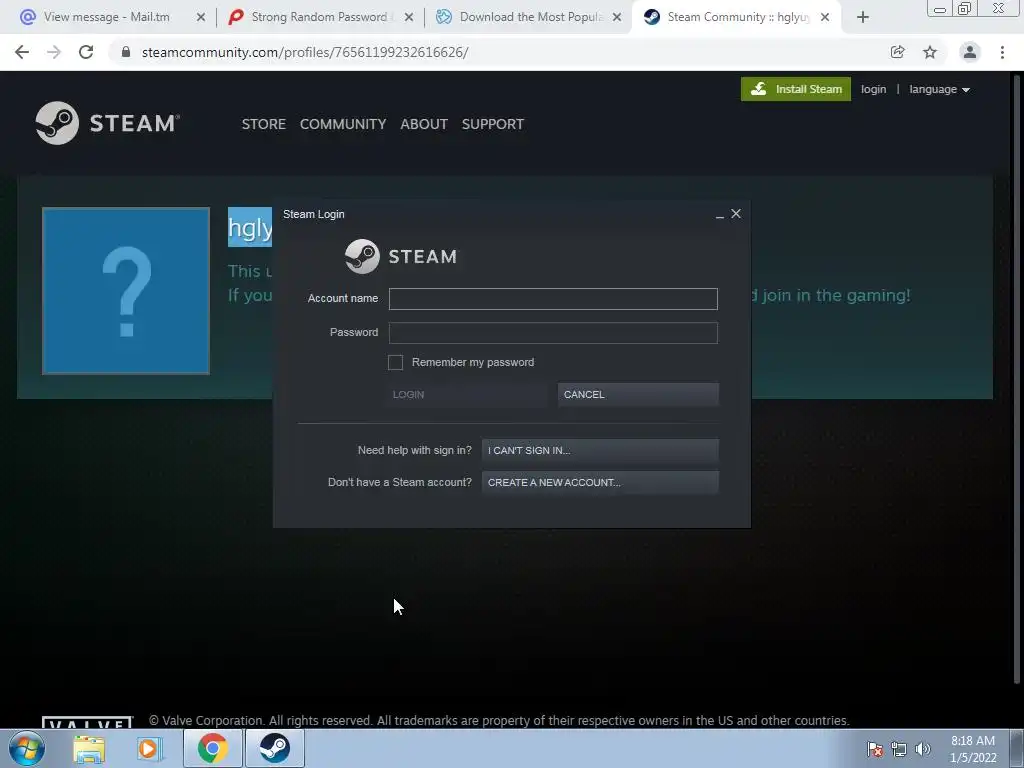The width and height of the screenshot is (1024, 768).
Task: Close the Download the Most Popular tab
Action: pyautogui.click(x=616, y=17)
